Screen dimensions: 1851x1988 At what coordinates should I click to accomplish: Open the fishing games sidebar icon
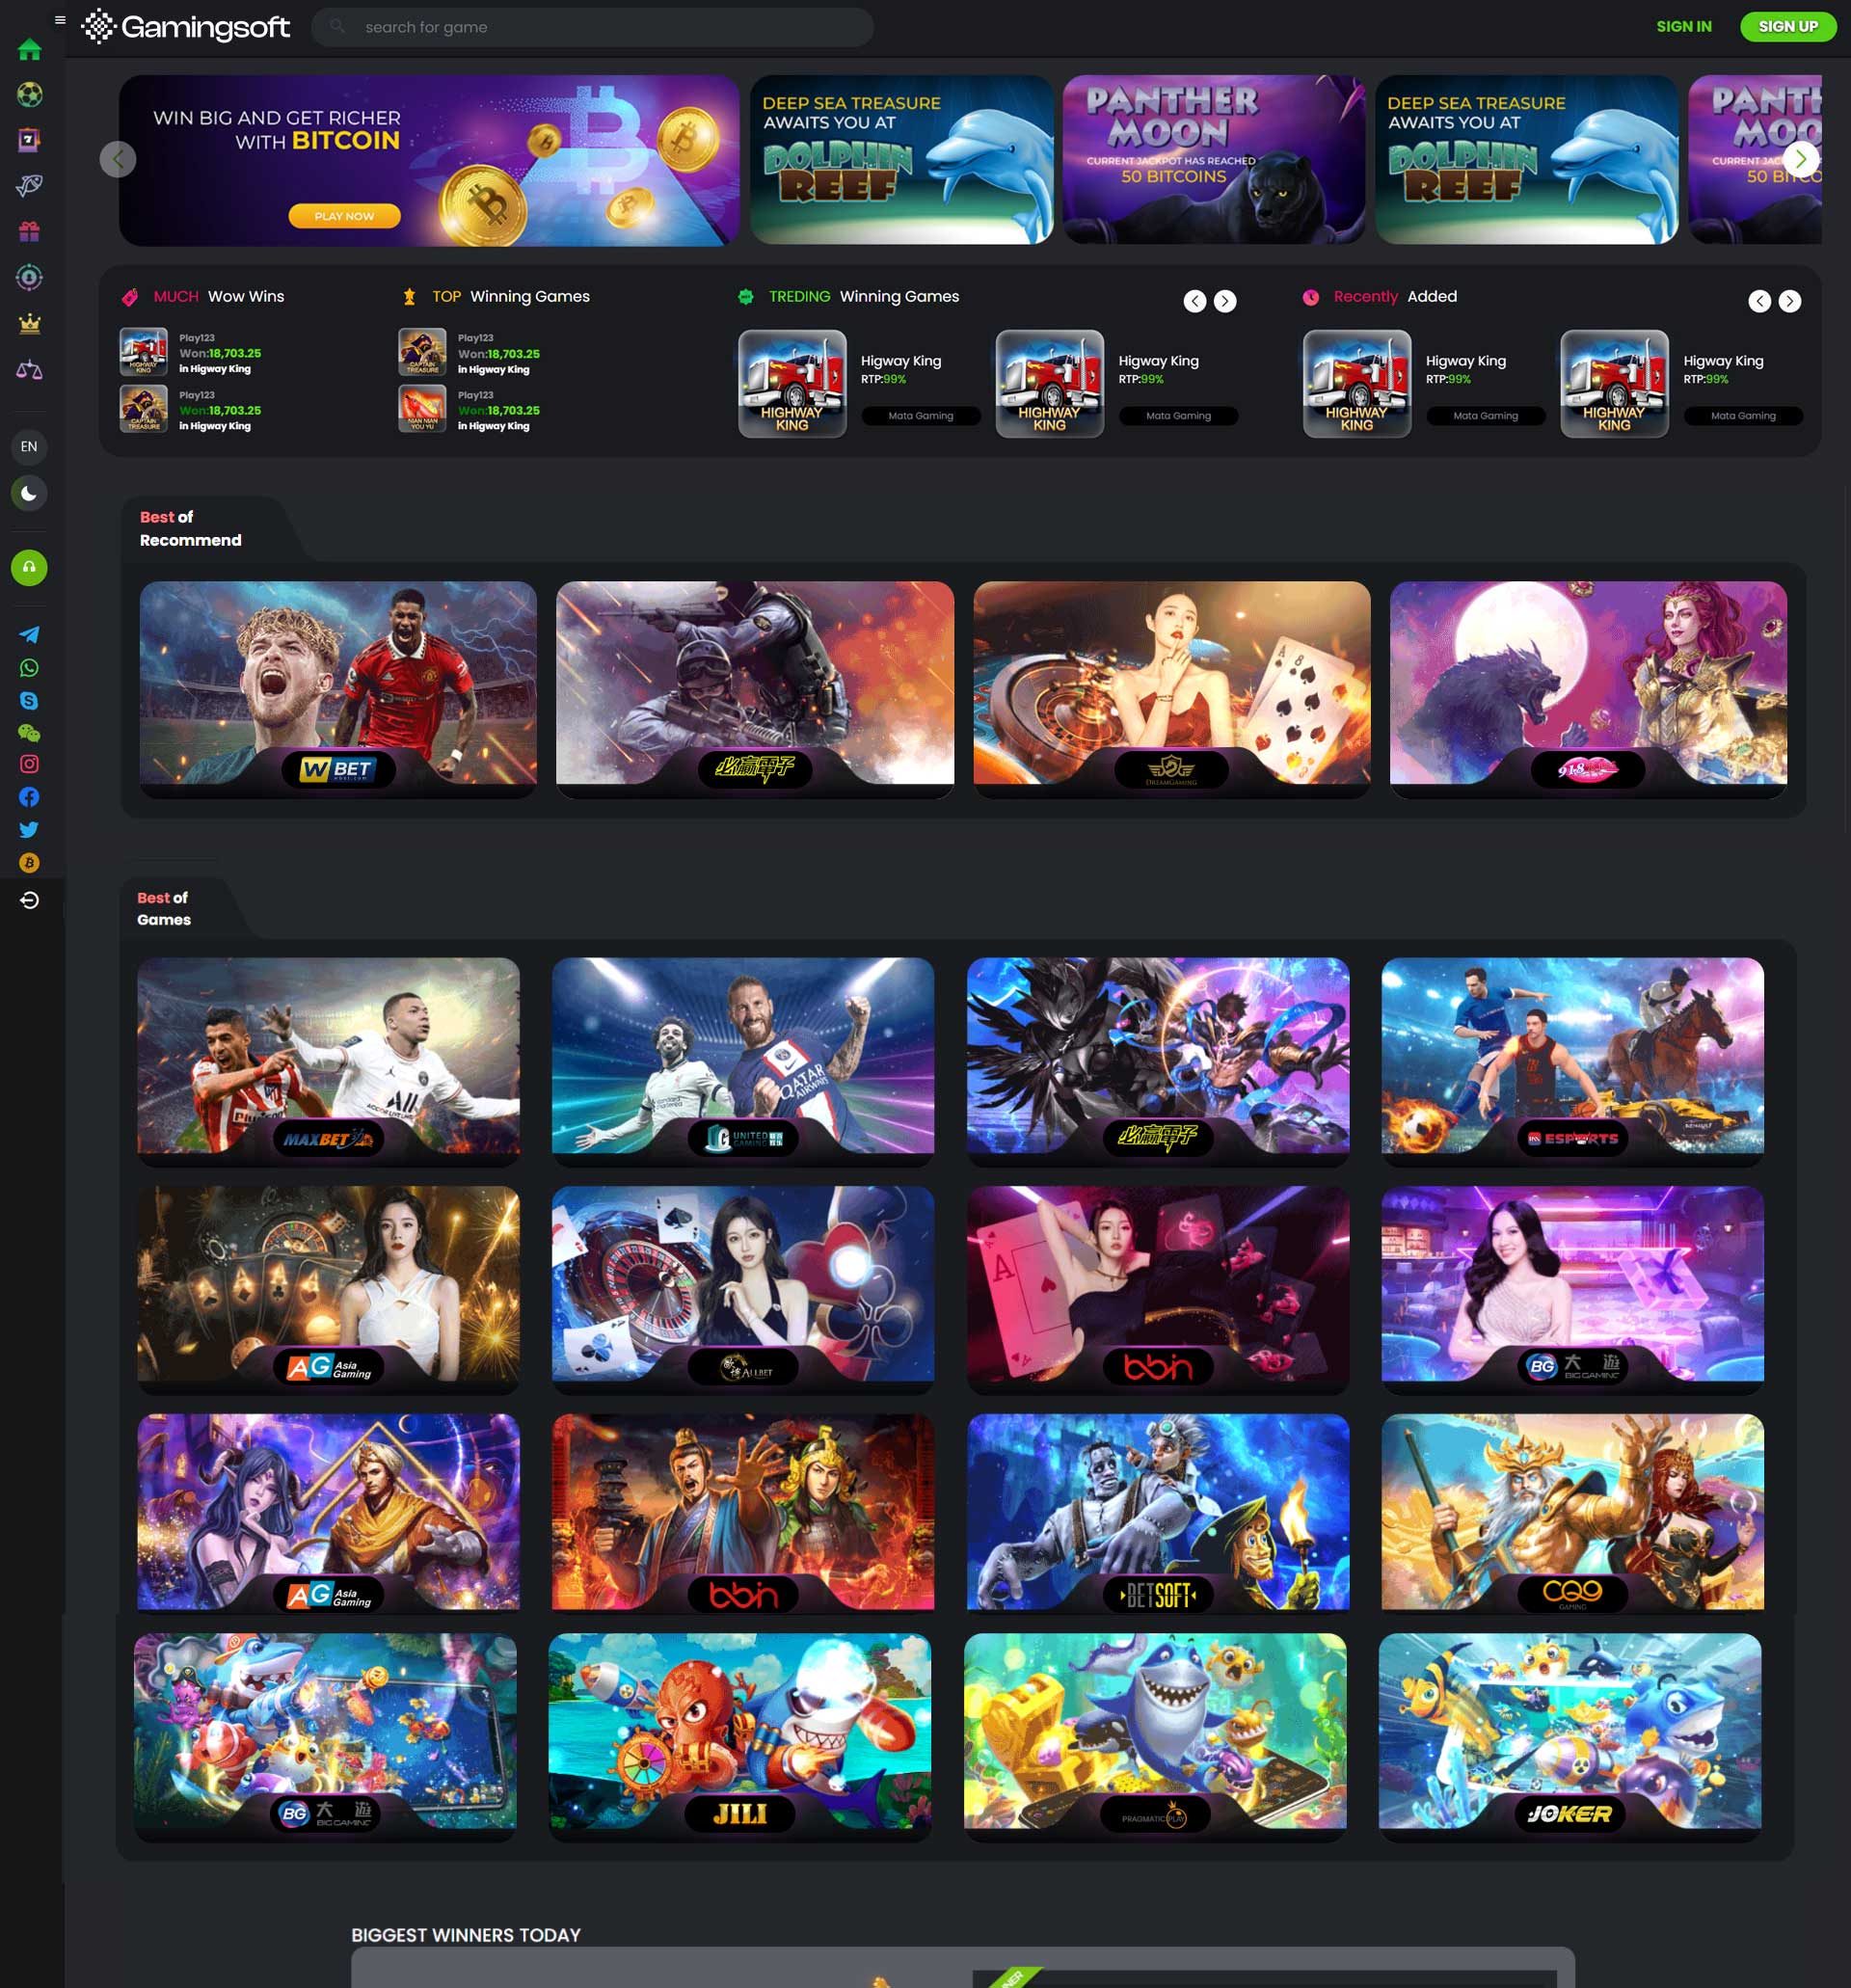pyautogui.click(x=29, y=186)
